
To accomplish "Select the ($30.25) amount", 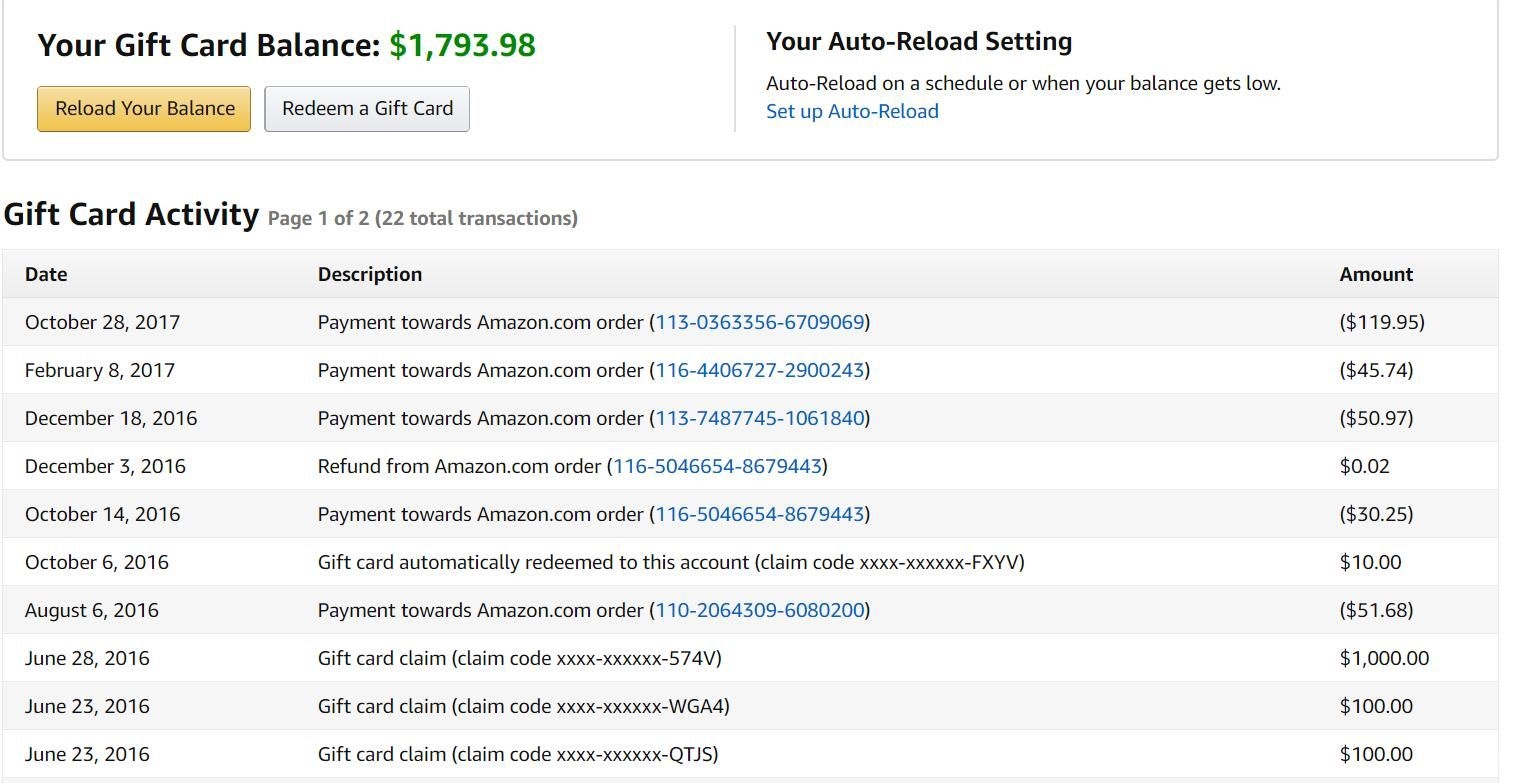I will (1376, 514).
